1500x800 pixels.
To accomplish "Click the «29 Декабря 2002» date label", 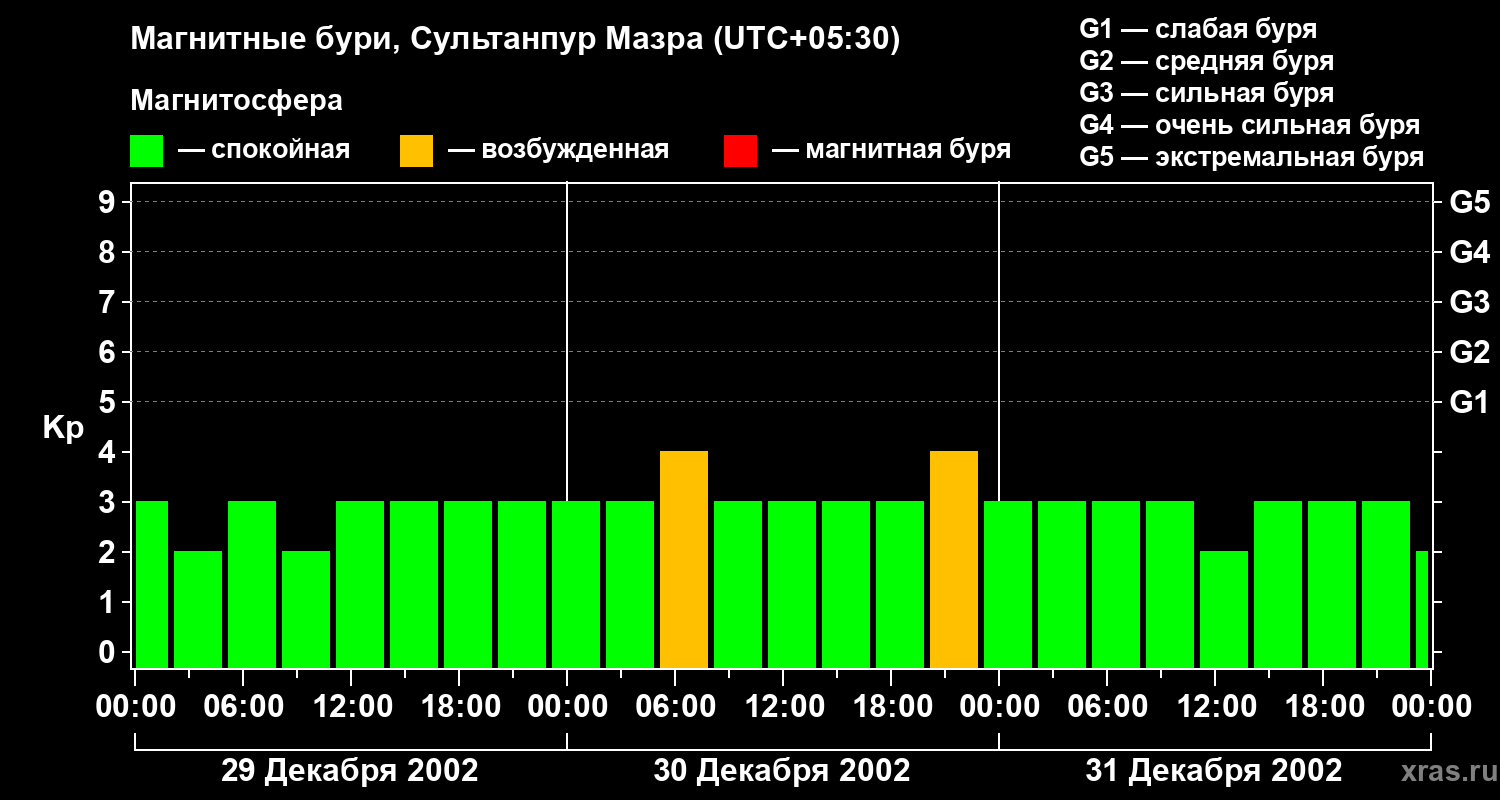I will (x=350, y=771).
